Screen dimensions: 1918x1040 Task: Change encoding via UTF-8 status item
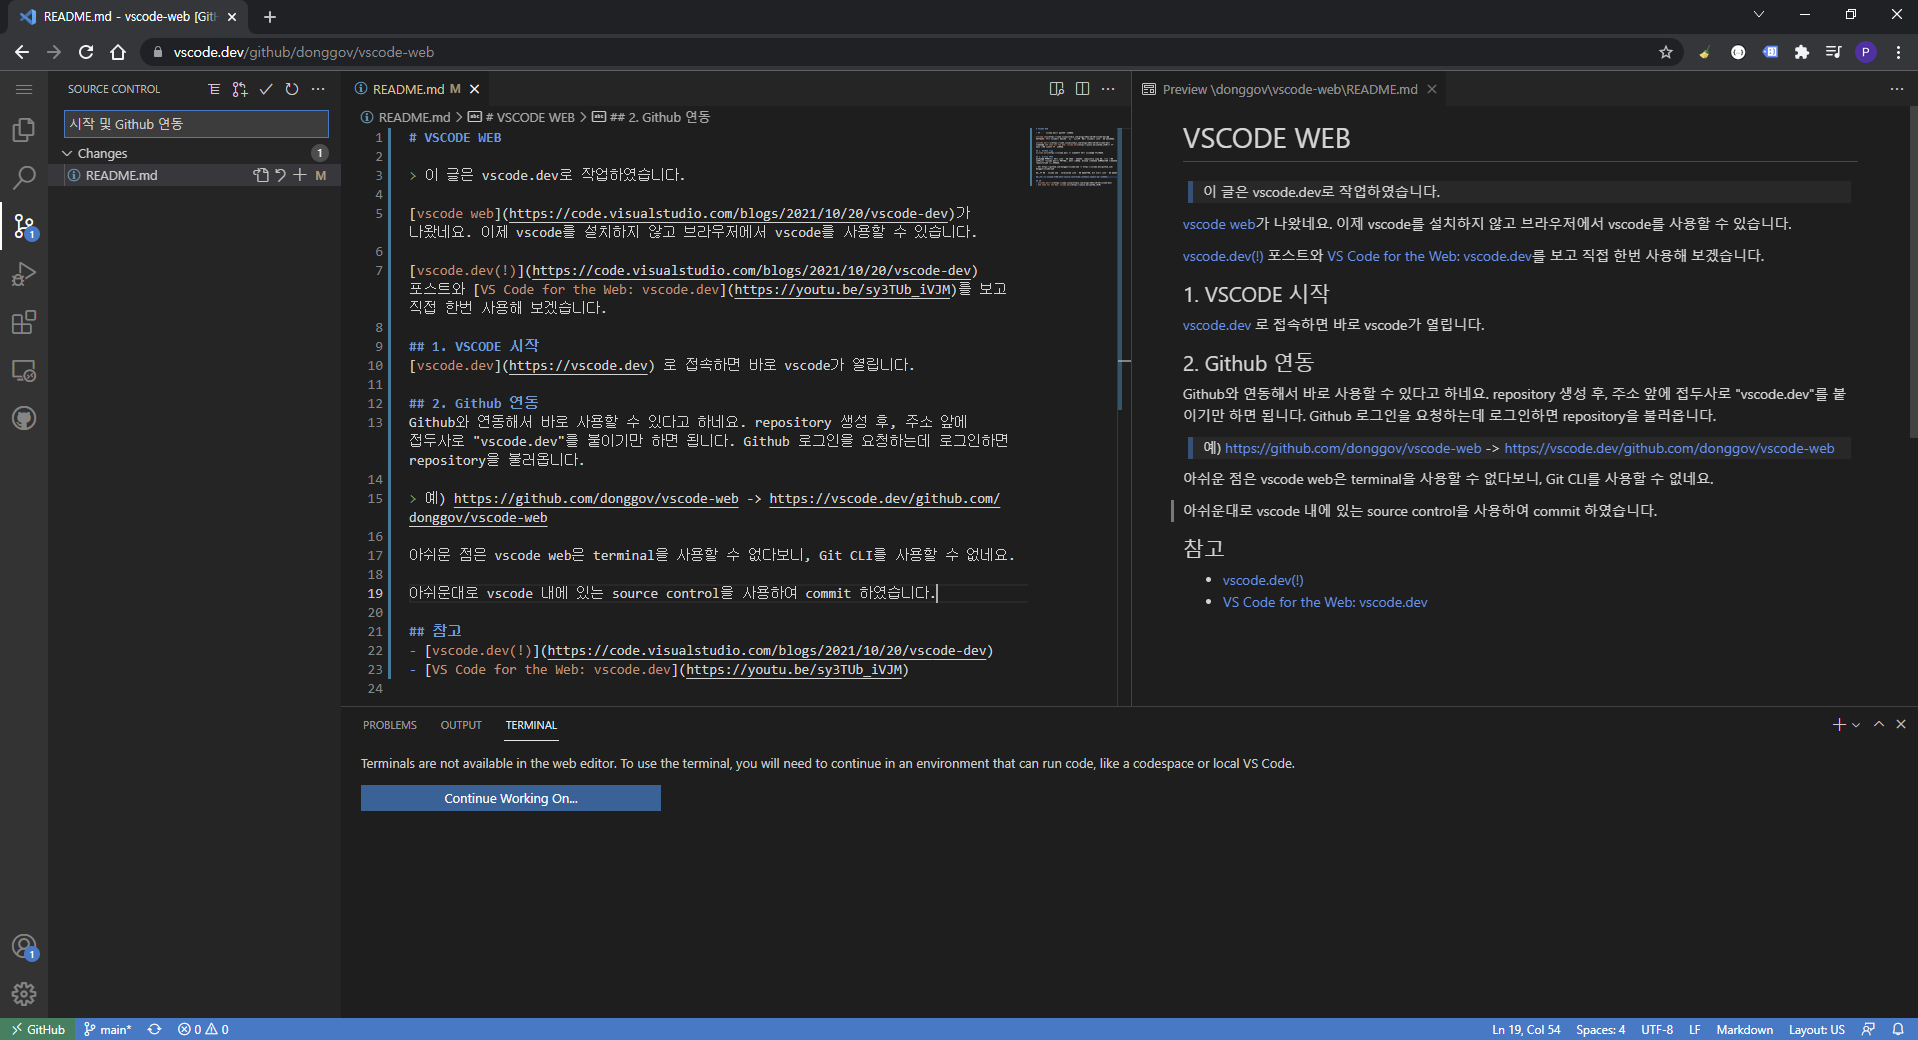pos(1657,1029)
